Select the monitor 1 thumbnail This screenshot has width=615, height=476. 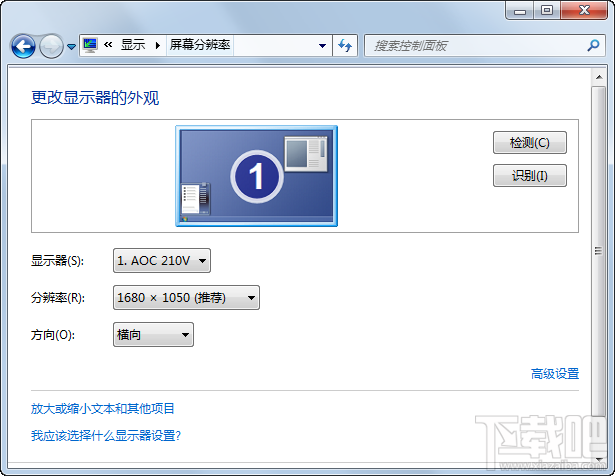coord(257,176)
